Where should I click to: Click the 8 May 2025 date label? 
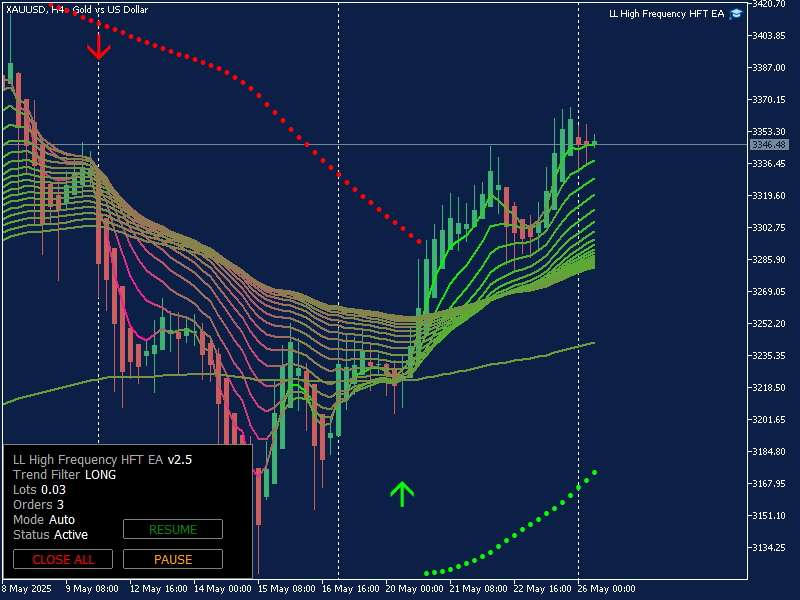coord(27,588)
